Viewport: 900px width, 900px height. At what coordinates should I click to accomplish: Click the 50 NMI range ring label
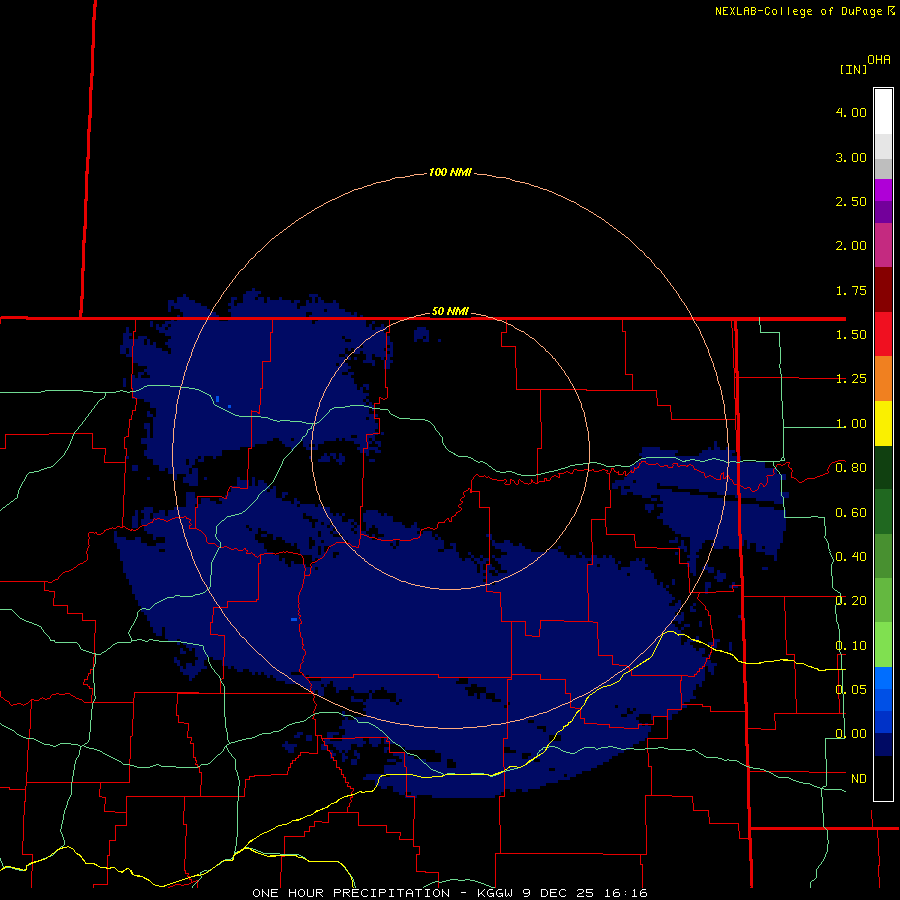(450, 311)
